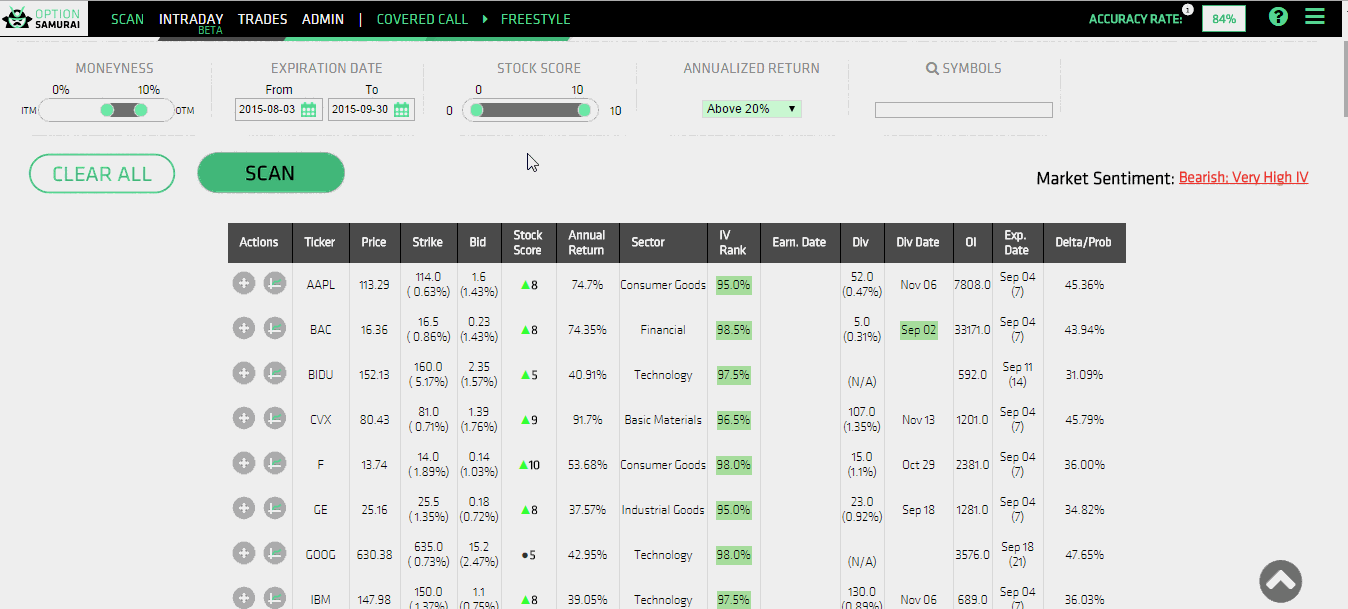Click the Moneyness slider right handle
Screen dimensions: 1348x609
point(140,110)
